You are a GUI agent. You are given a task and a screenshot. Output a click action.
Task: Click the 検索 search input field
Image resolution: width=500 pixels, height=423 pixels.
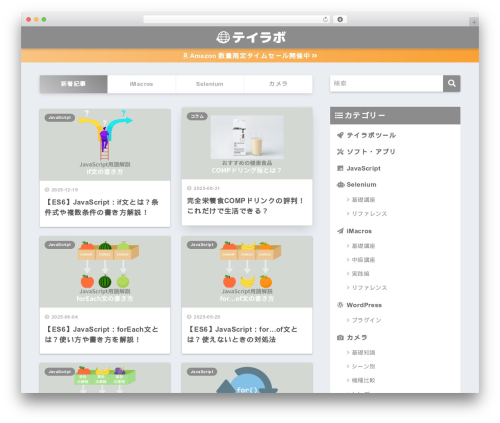click(386, 83)
